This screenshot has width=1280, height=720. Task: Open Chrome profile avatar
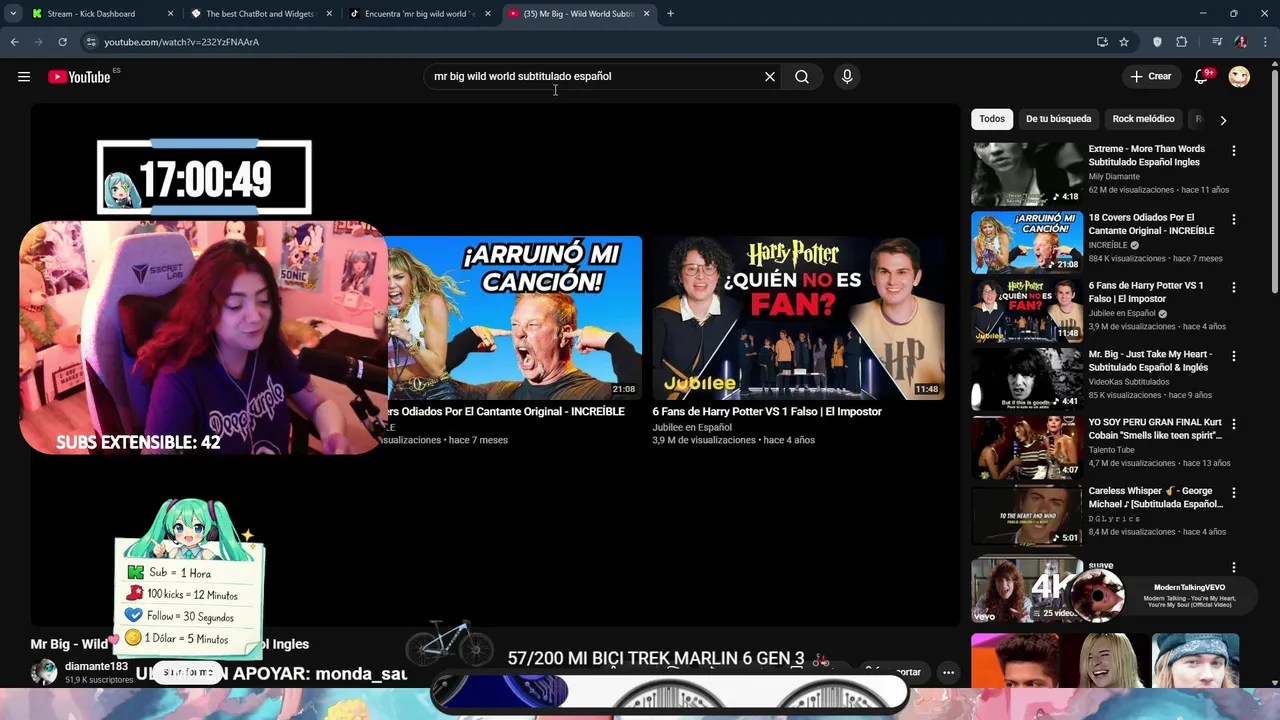1241,42
